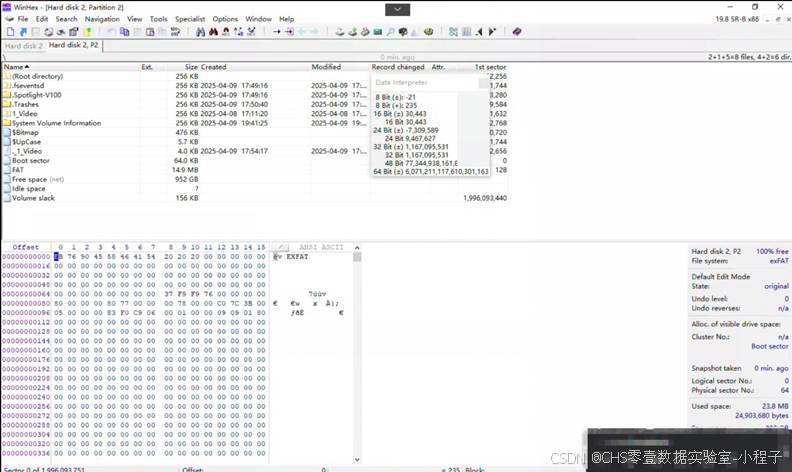This screenshot has width=792, height=472.
Task: Switch to the Hard disk 2, P2 tab
Action: coord(74,45)
